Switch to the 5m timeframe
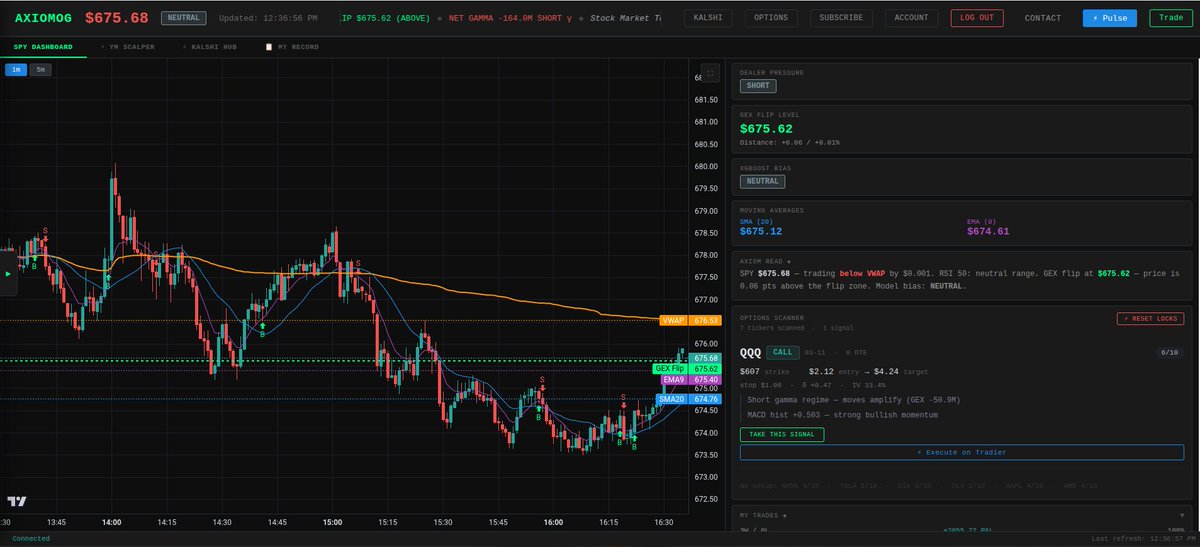Screen dimensions: 1200x547 click(40, 69)
